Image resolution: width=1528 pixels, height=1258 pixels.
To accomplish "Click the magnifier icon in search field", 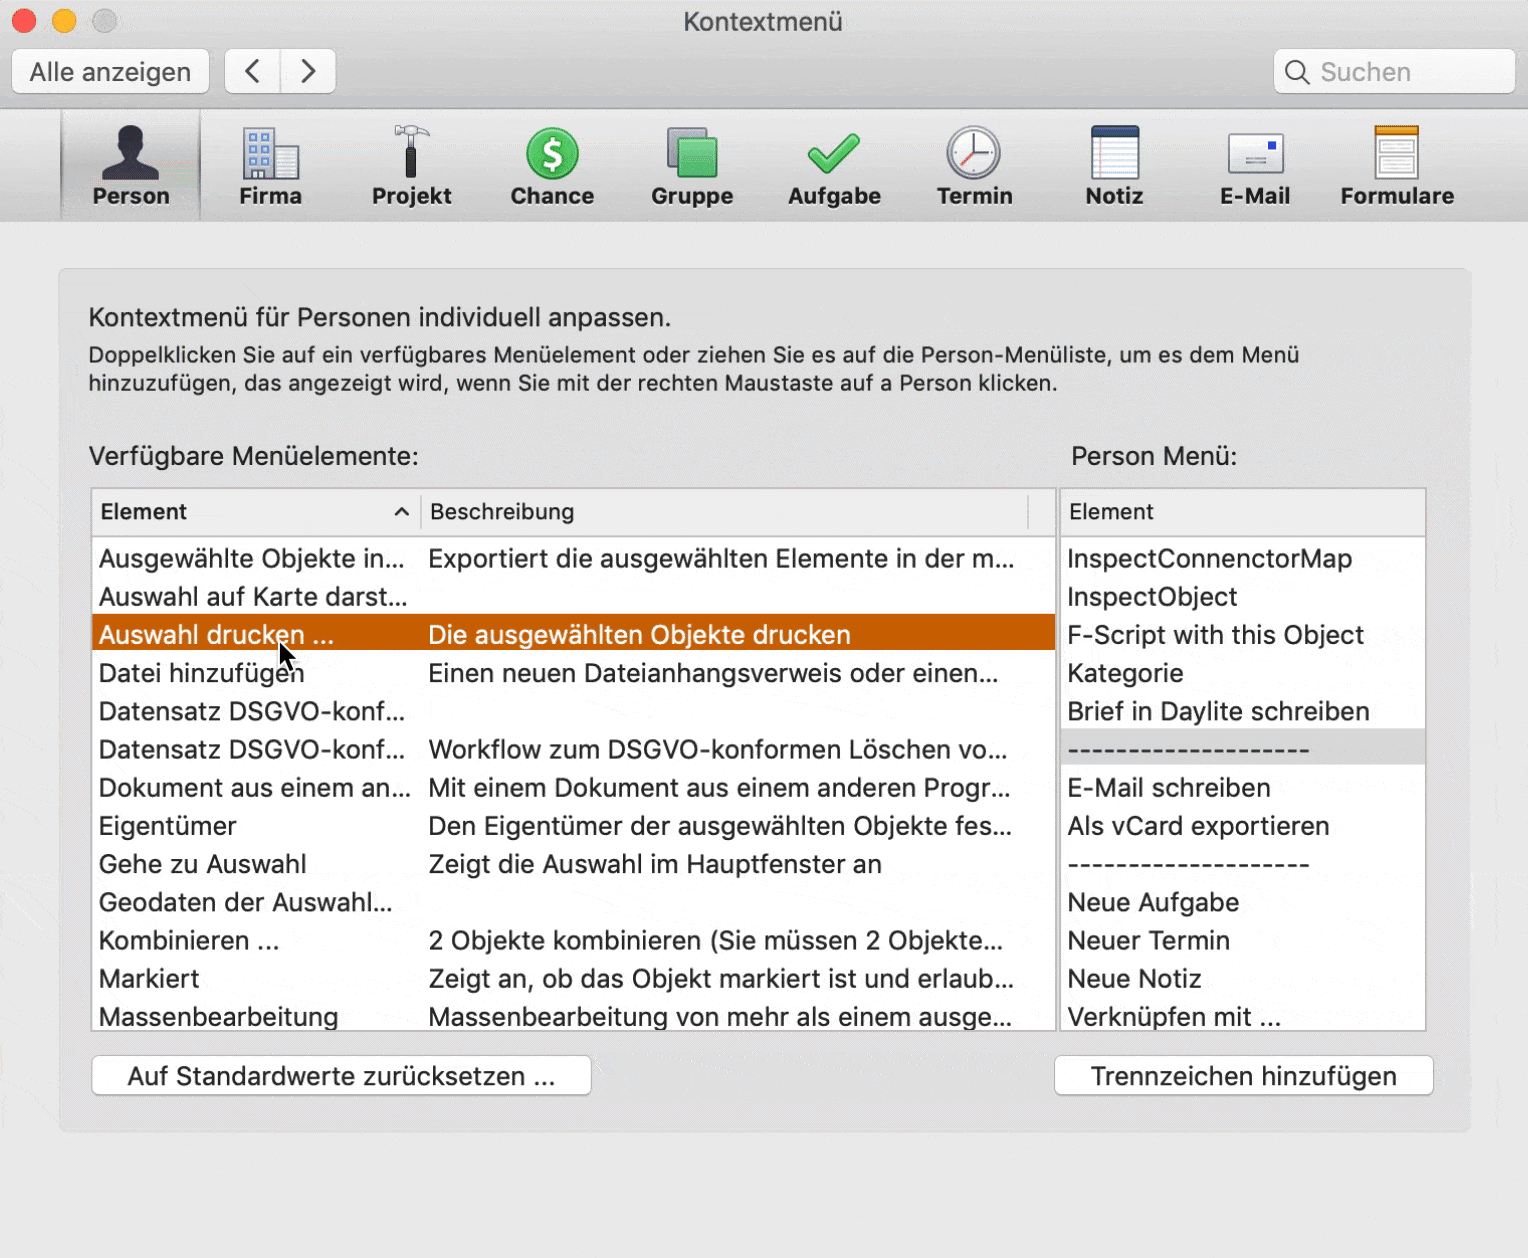I will coord(1297,72).
